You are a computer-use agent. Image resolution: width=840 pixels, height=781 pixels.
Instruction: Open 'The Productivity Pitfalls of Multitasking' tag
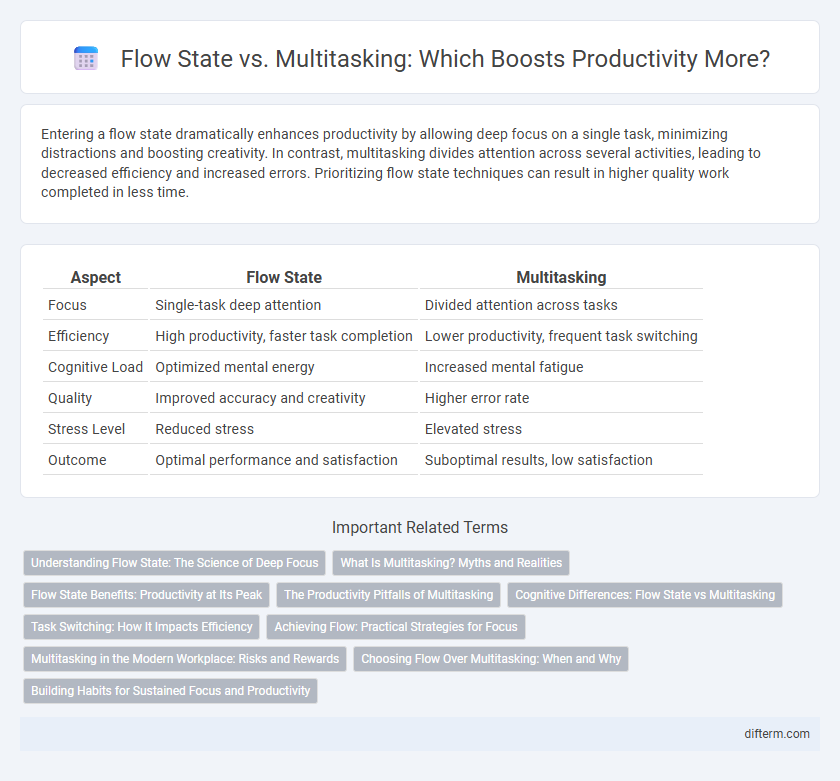tap(388, 595)
